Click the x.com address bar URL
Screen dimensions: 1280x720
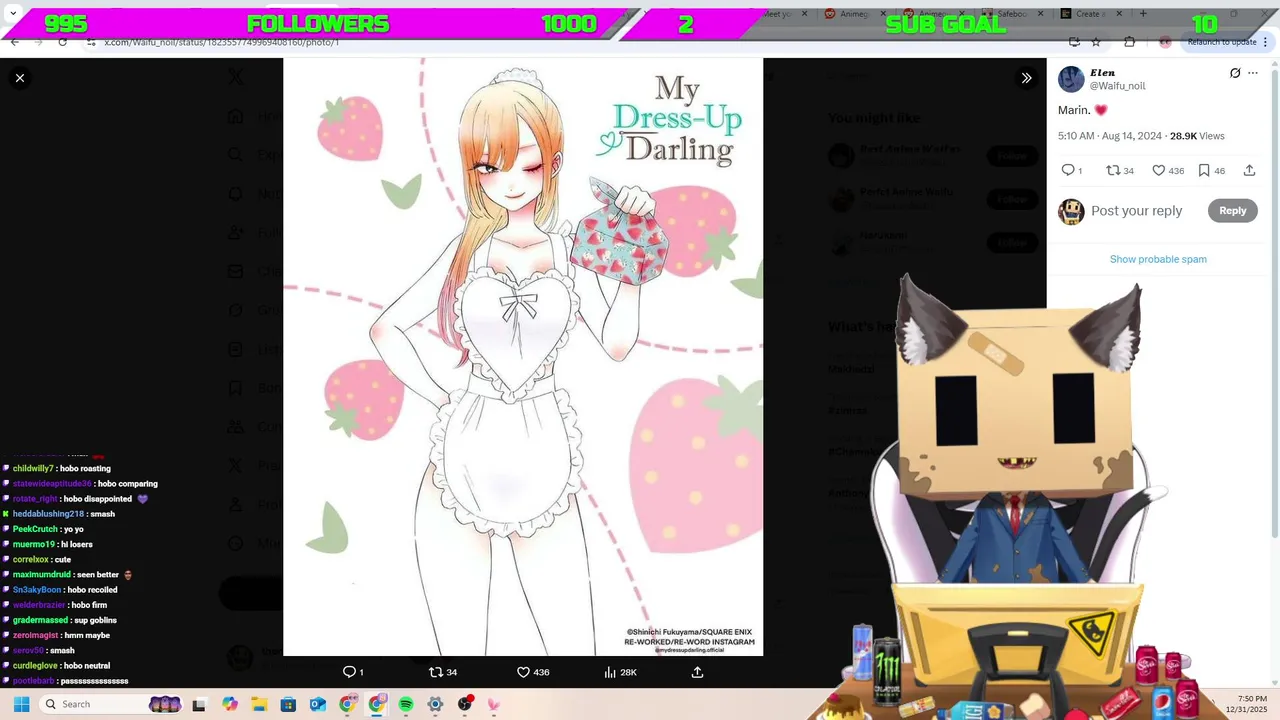point(222,42)
